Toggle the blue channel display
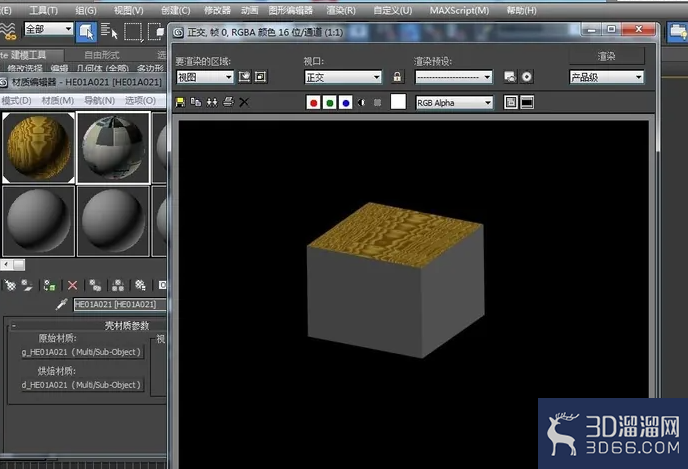The height and width of the screenshot is (469, 688). pyautogui.click(x=346, y=103)
